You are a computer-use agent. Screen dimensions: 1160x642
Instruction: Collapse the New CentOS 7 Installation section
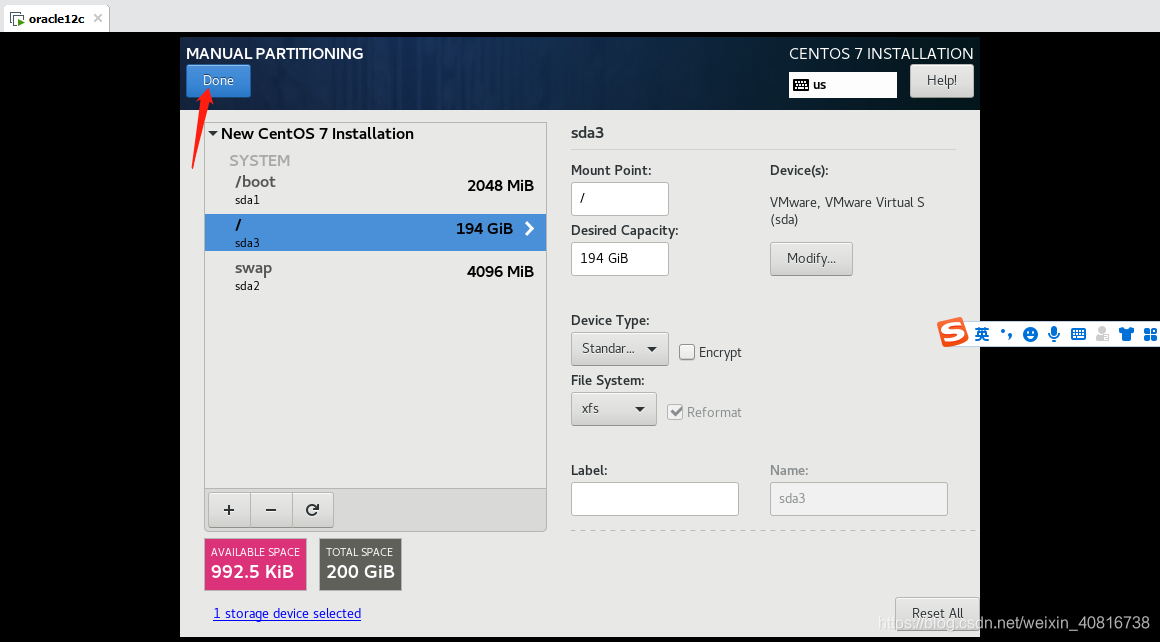click(x=213, y=134)
